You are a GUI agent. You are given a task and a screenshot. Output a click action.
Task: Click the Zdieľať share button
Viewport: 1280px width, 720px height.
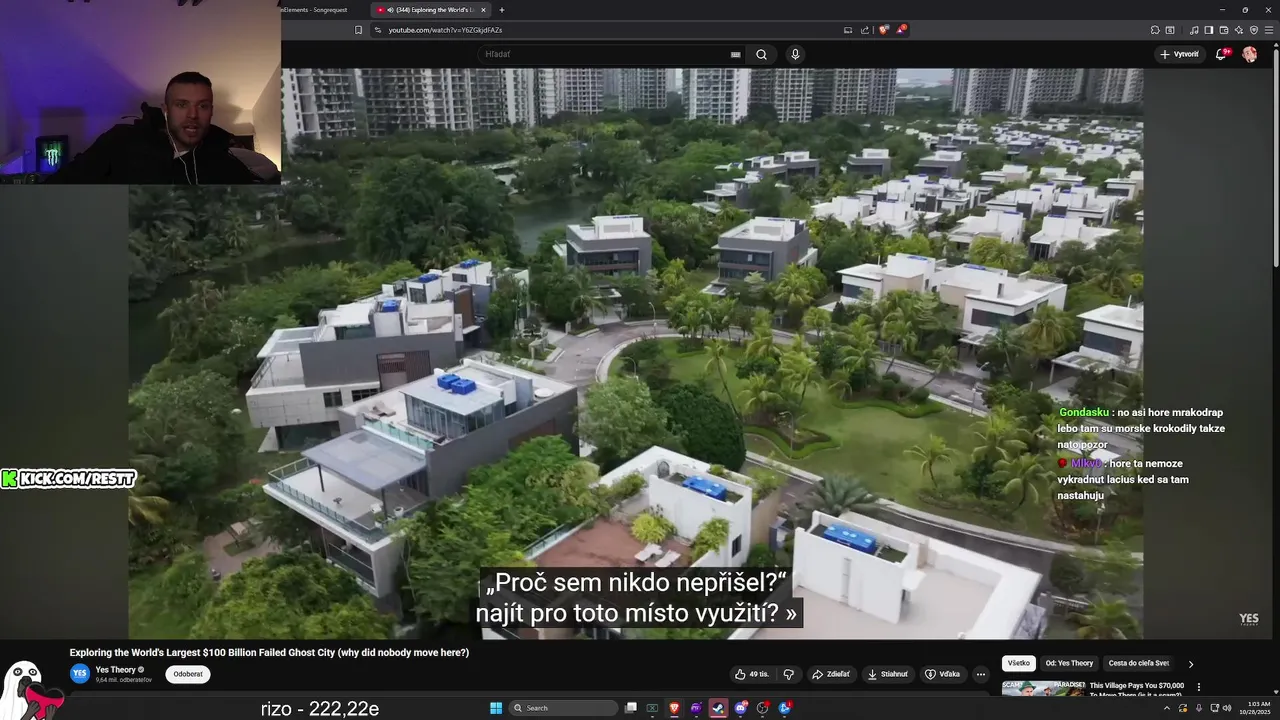coord(831,674)
